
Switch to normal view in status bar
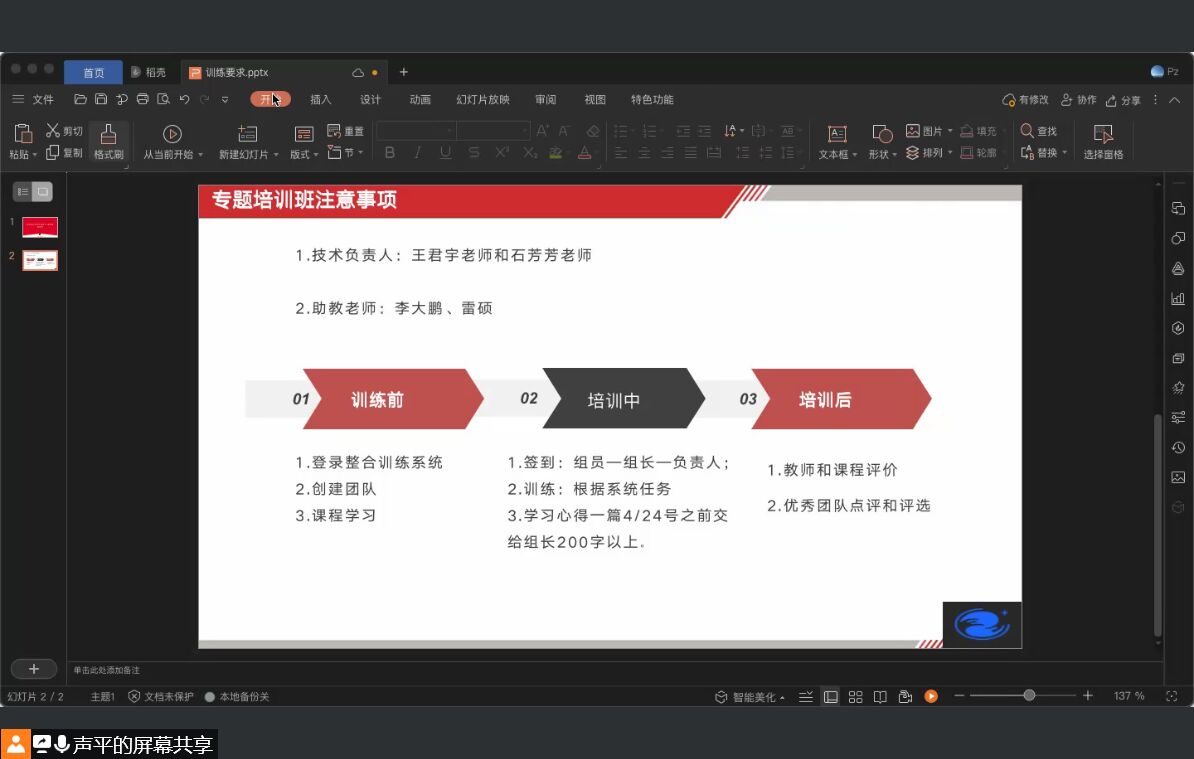click(x=831, y=697)
